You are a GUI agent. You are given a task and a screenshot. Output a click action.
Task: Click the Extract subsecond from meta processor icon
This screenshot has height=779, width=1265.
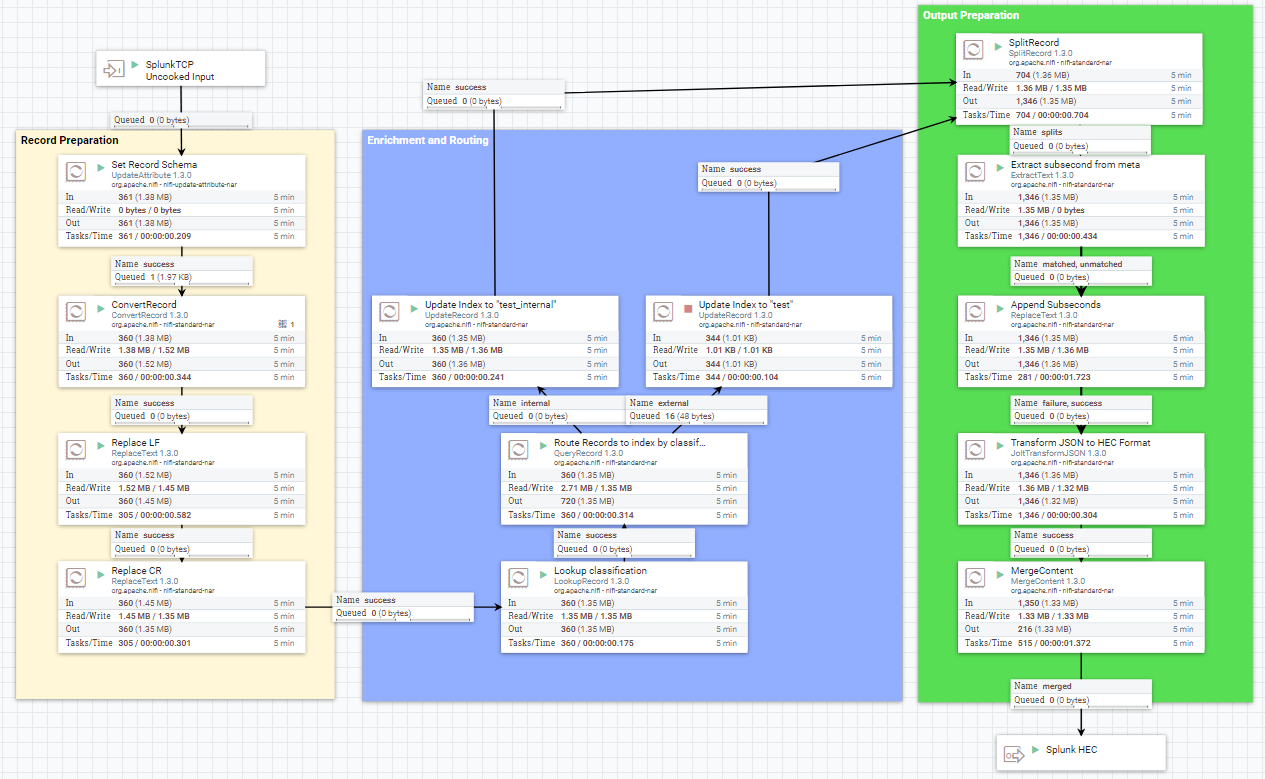(x=973, y=170)
